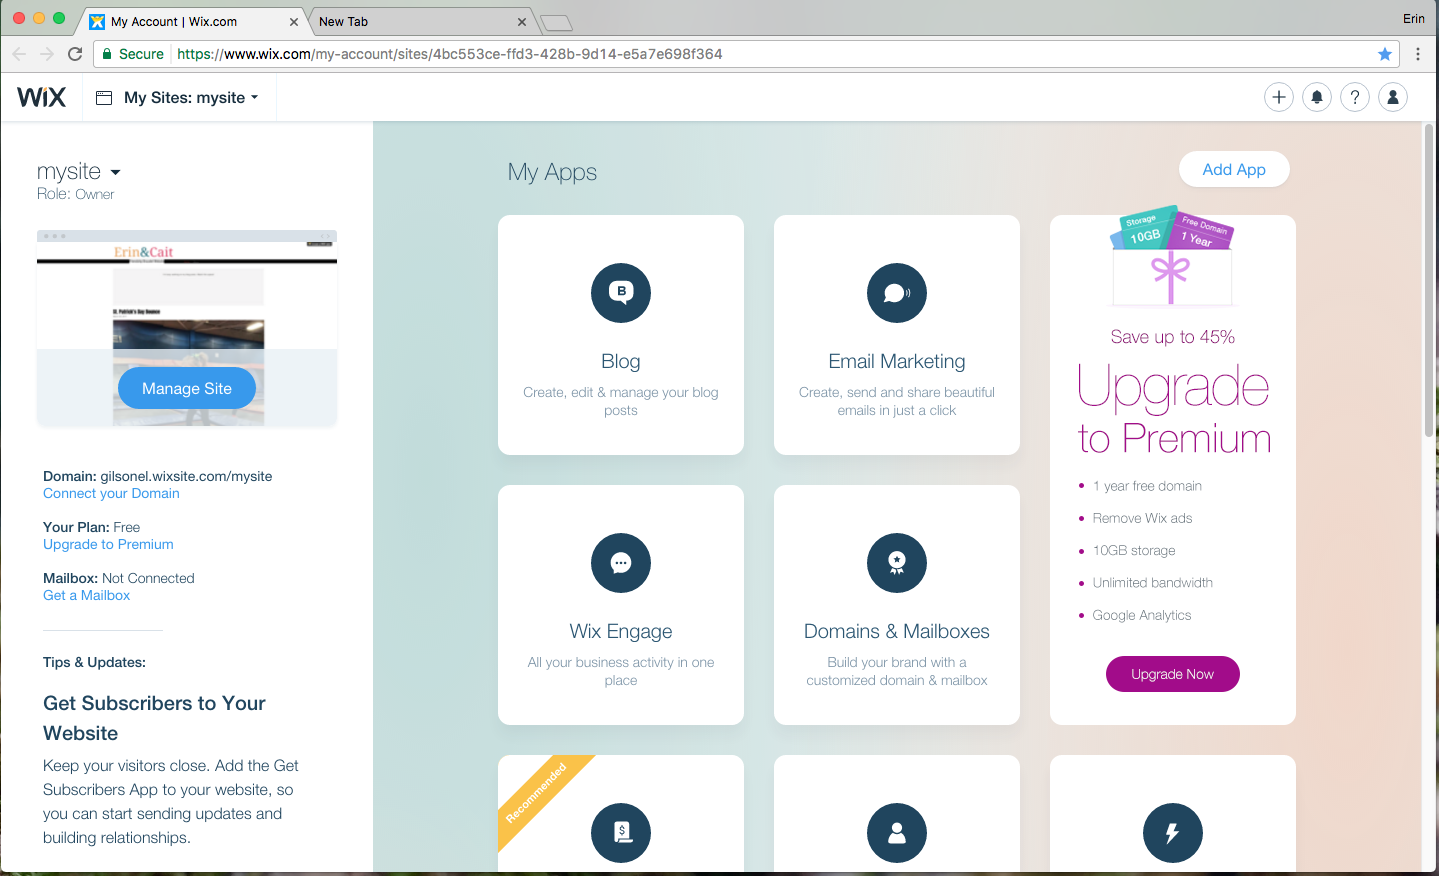Click the Role: Owner label

(75, 194)
